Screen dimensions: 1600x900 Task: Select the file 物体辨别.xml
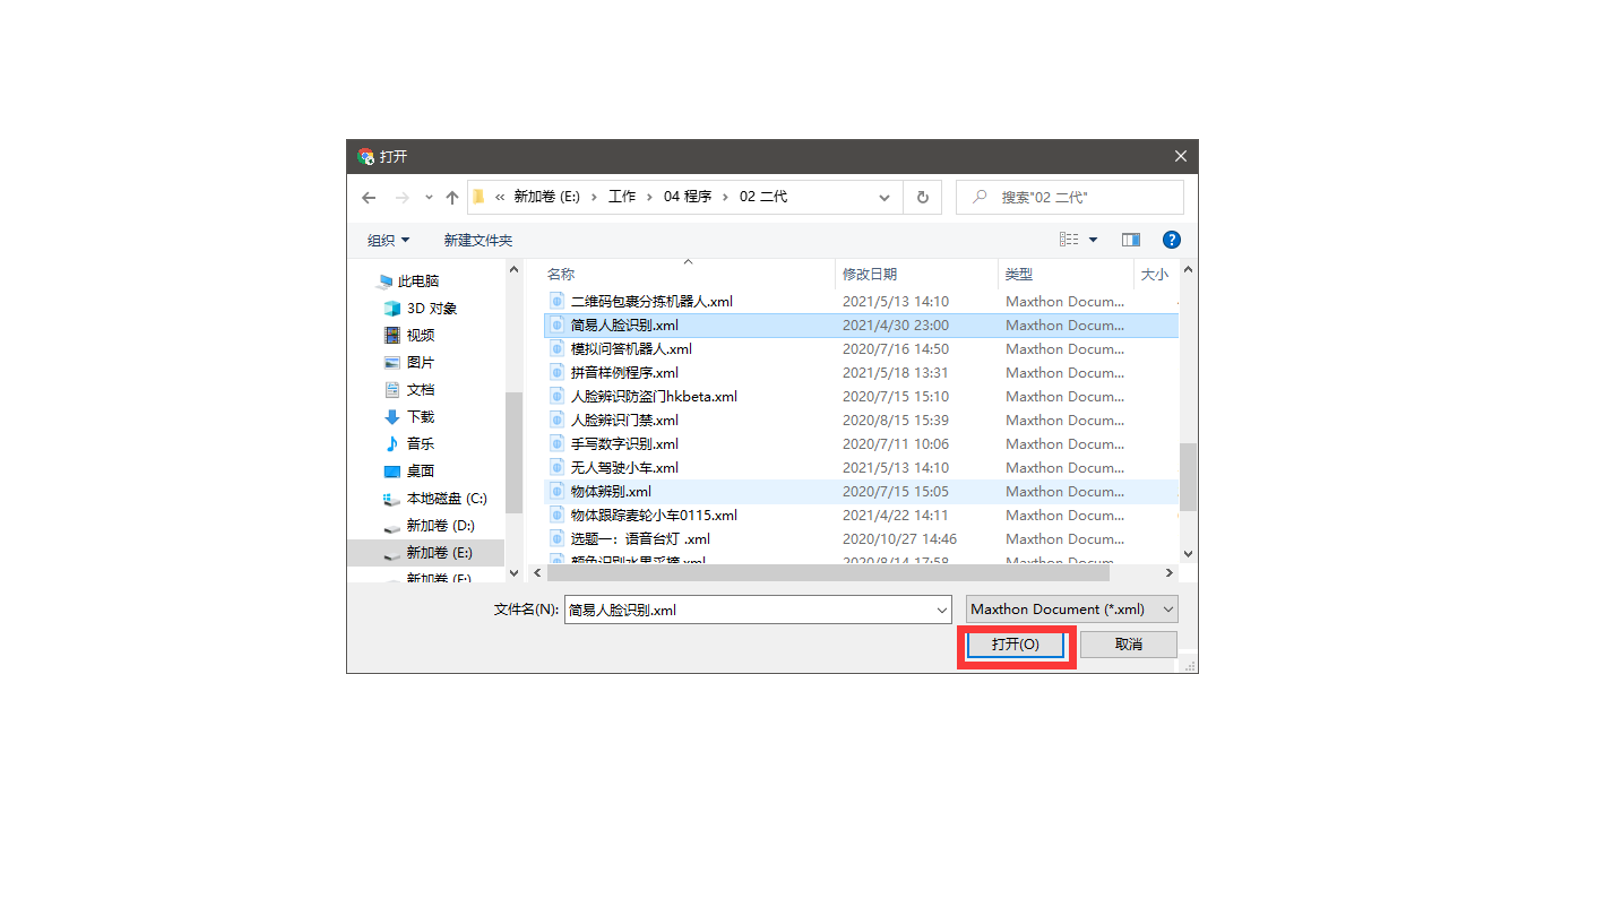610,492
